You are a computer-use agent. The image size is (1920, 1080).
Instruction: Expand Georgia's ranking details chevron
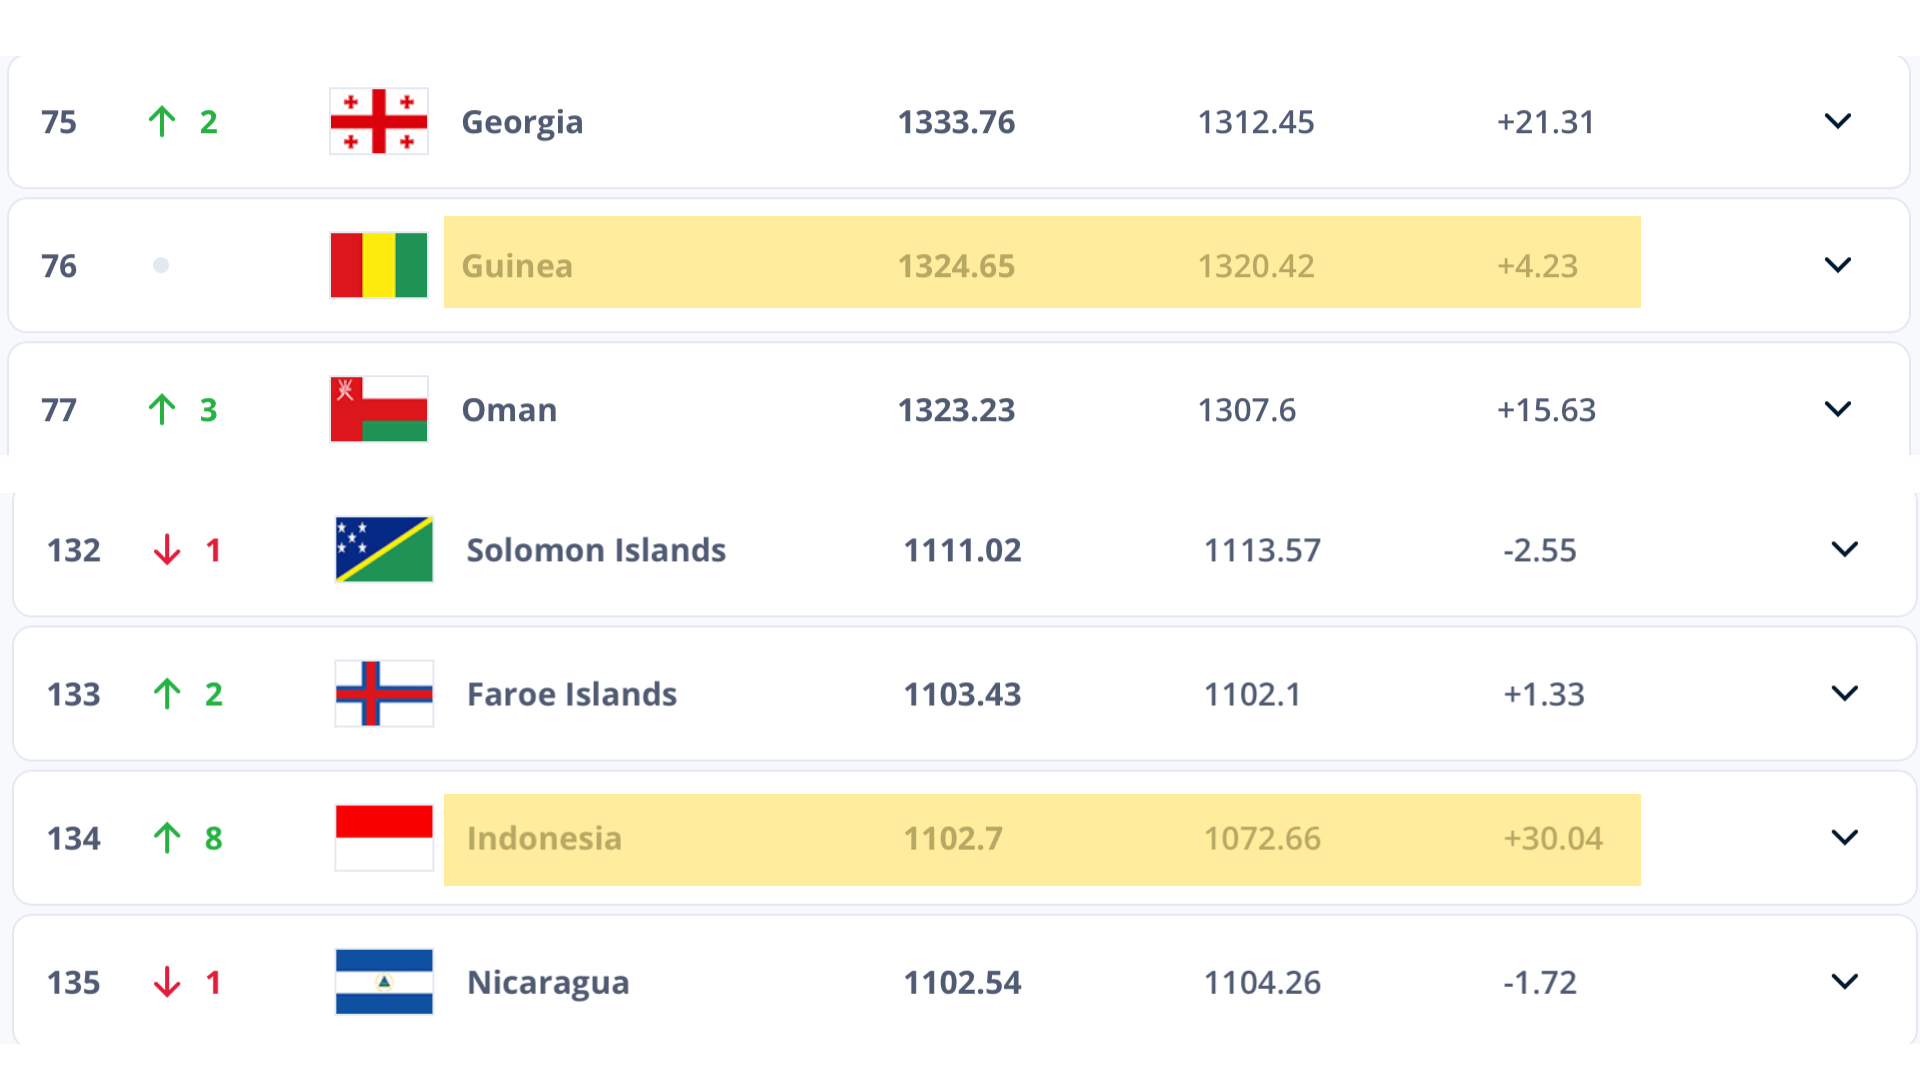pos(1838,121)
